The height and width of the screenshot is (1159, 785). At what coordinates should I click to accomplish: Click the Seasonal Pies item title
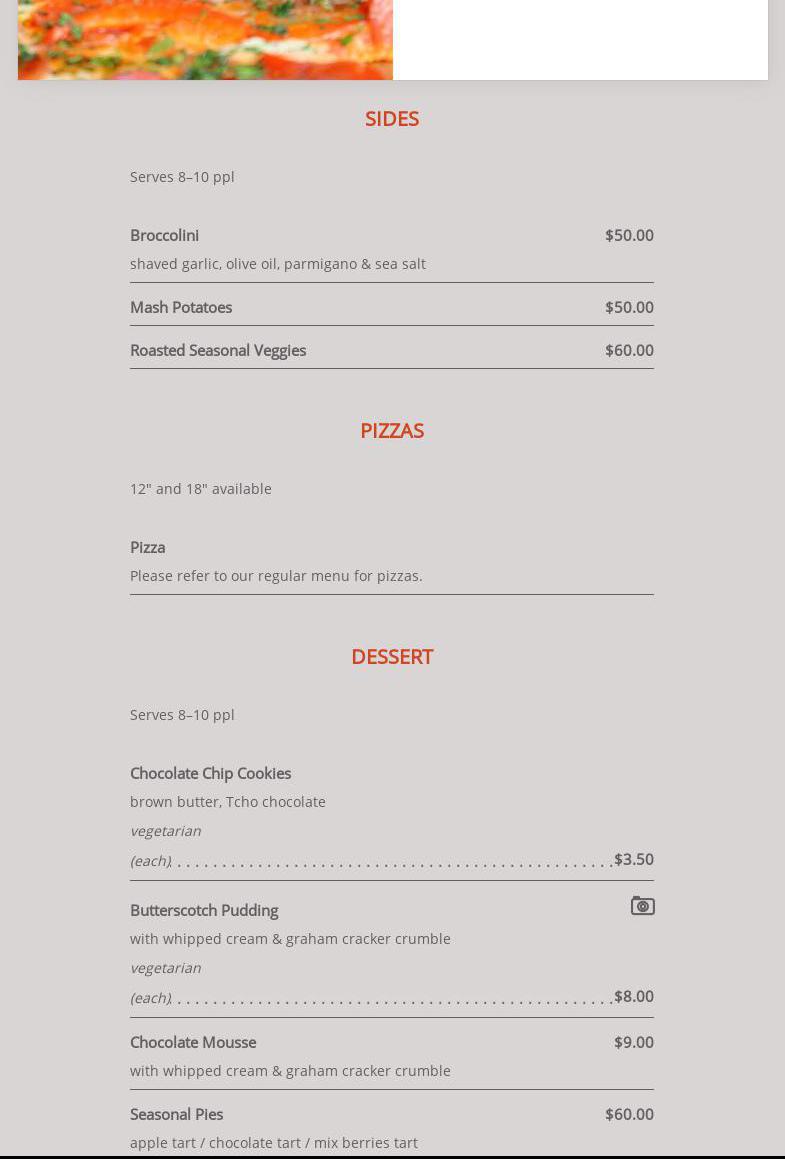[x=177, y=1115]
